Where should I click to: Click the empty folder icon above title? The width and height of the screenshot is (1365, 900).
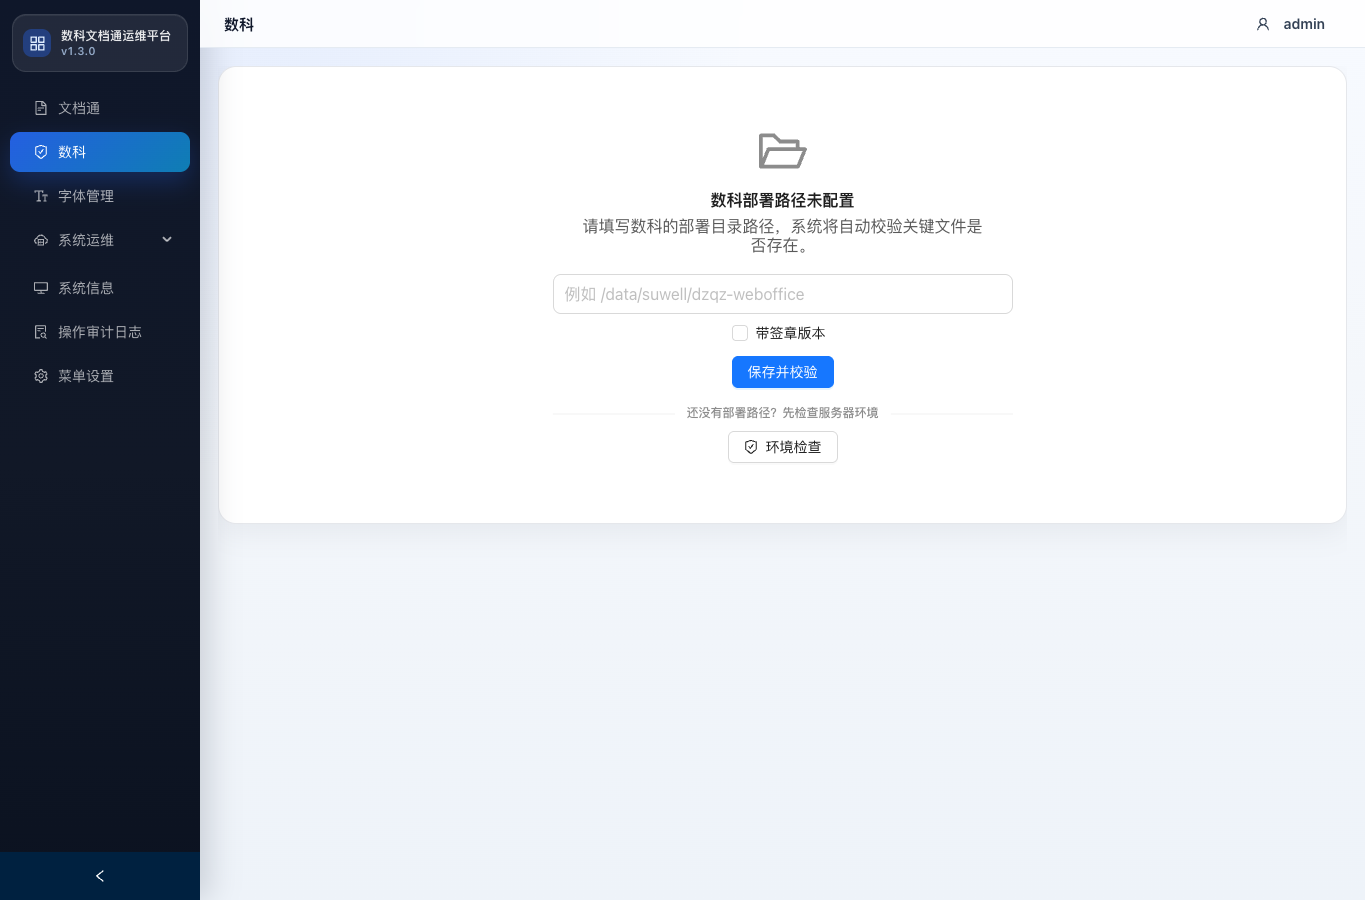coord(782,151)
